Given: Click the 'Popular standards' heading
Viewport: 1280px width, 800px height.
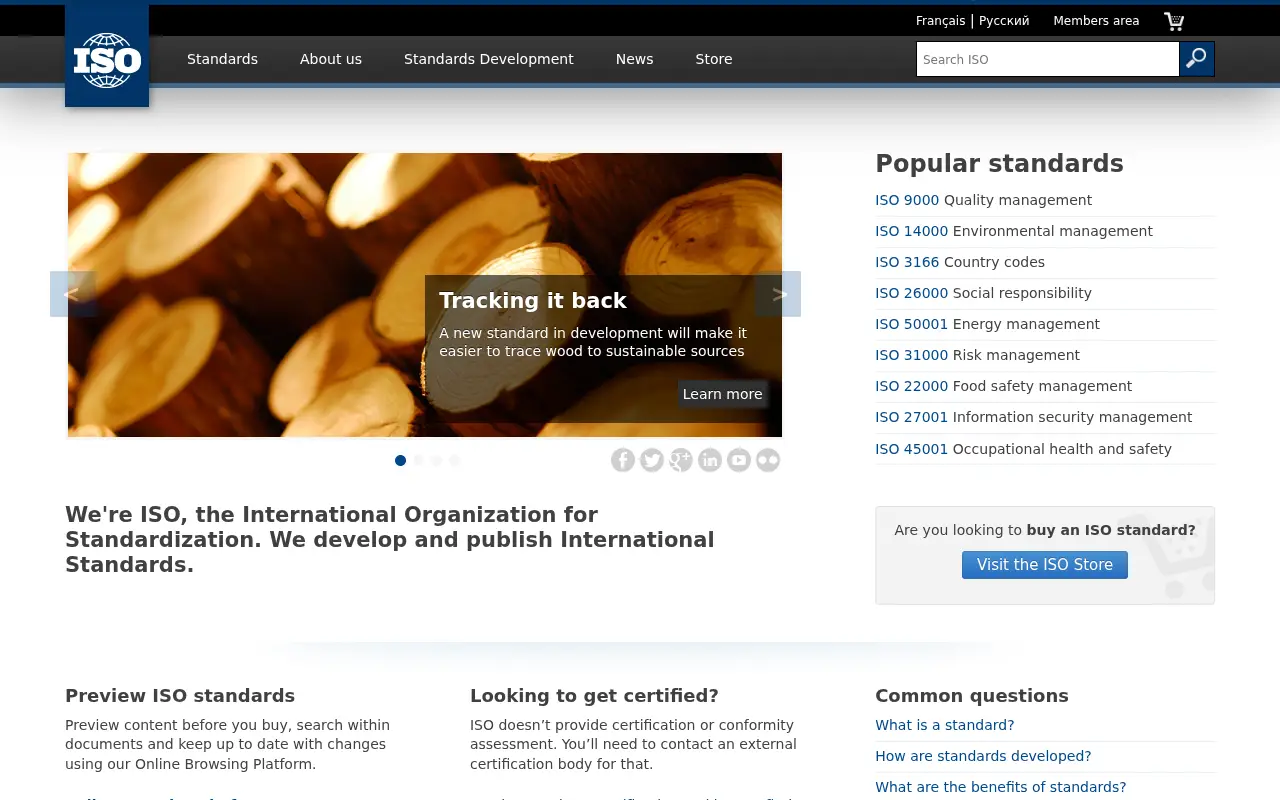Looking at the screenshot, I should point(999,164).
